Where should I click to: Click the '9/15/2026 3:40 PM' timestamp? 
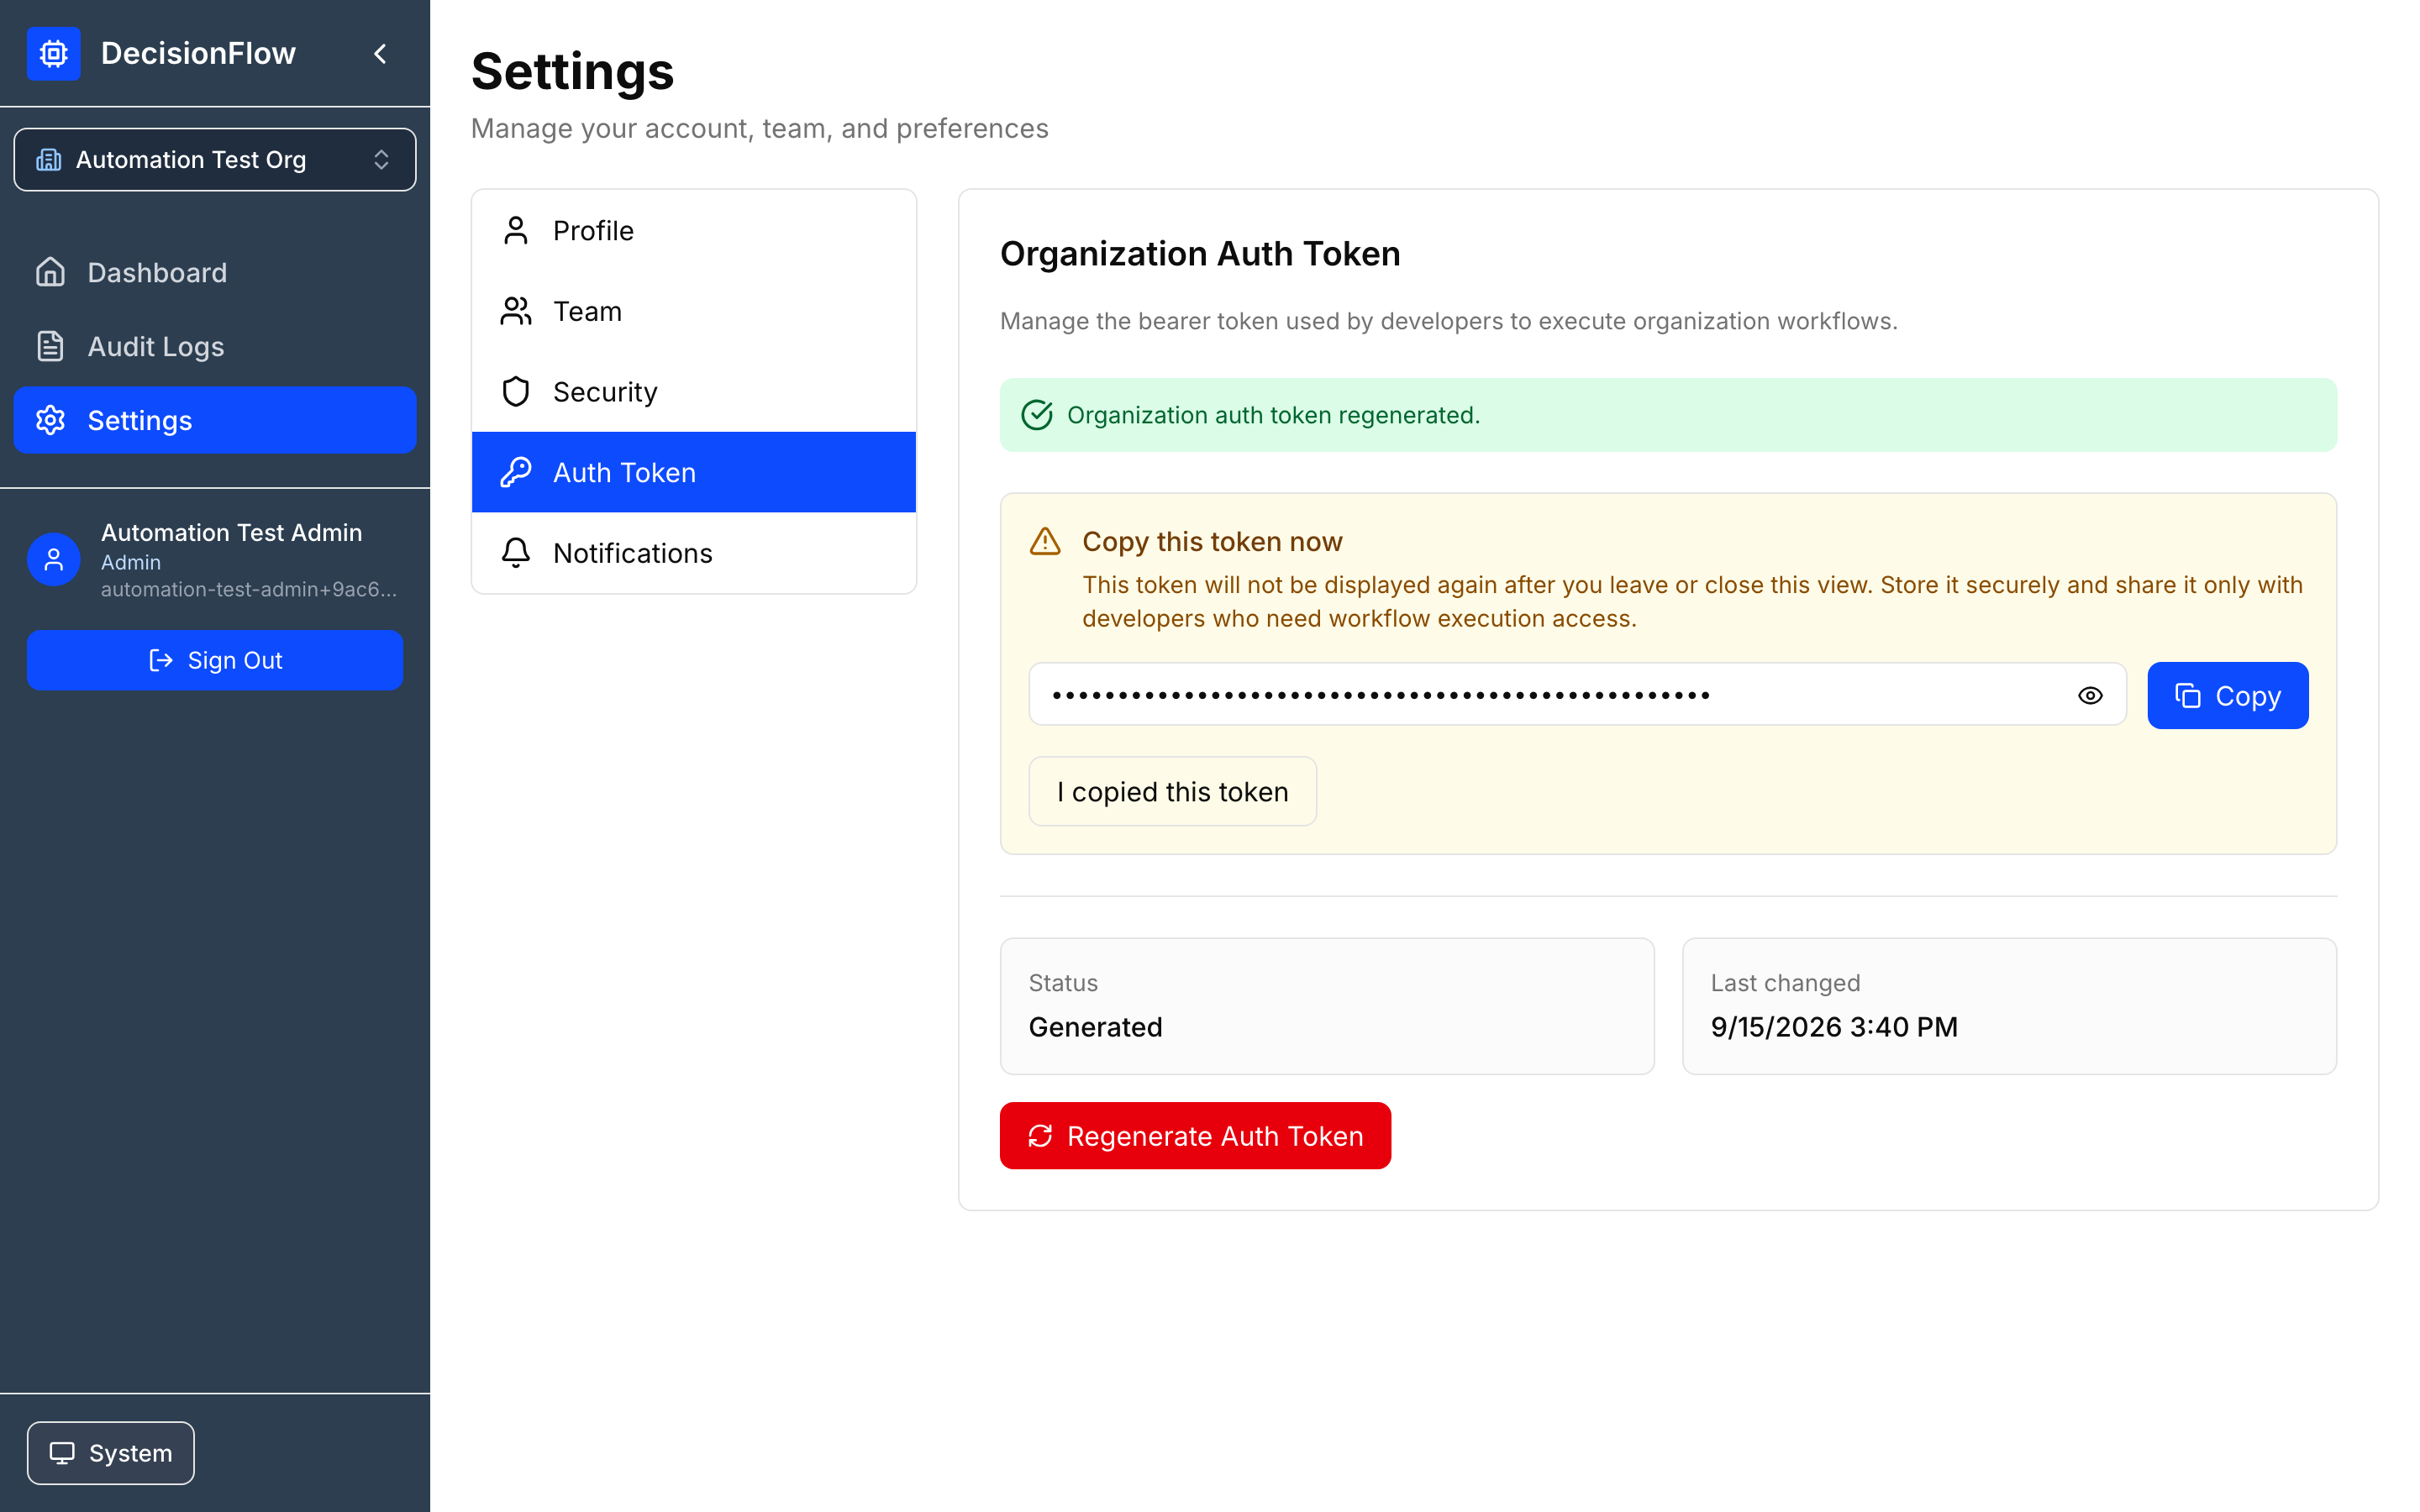coord(1834,1027)
